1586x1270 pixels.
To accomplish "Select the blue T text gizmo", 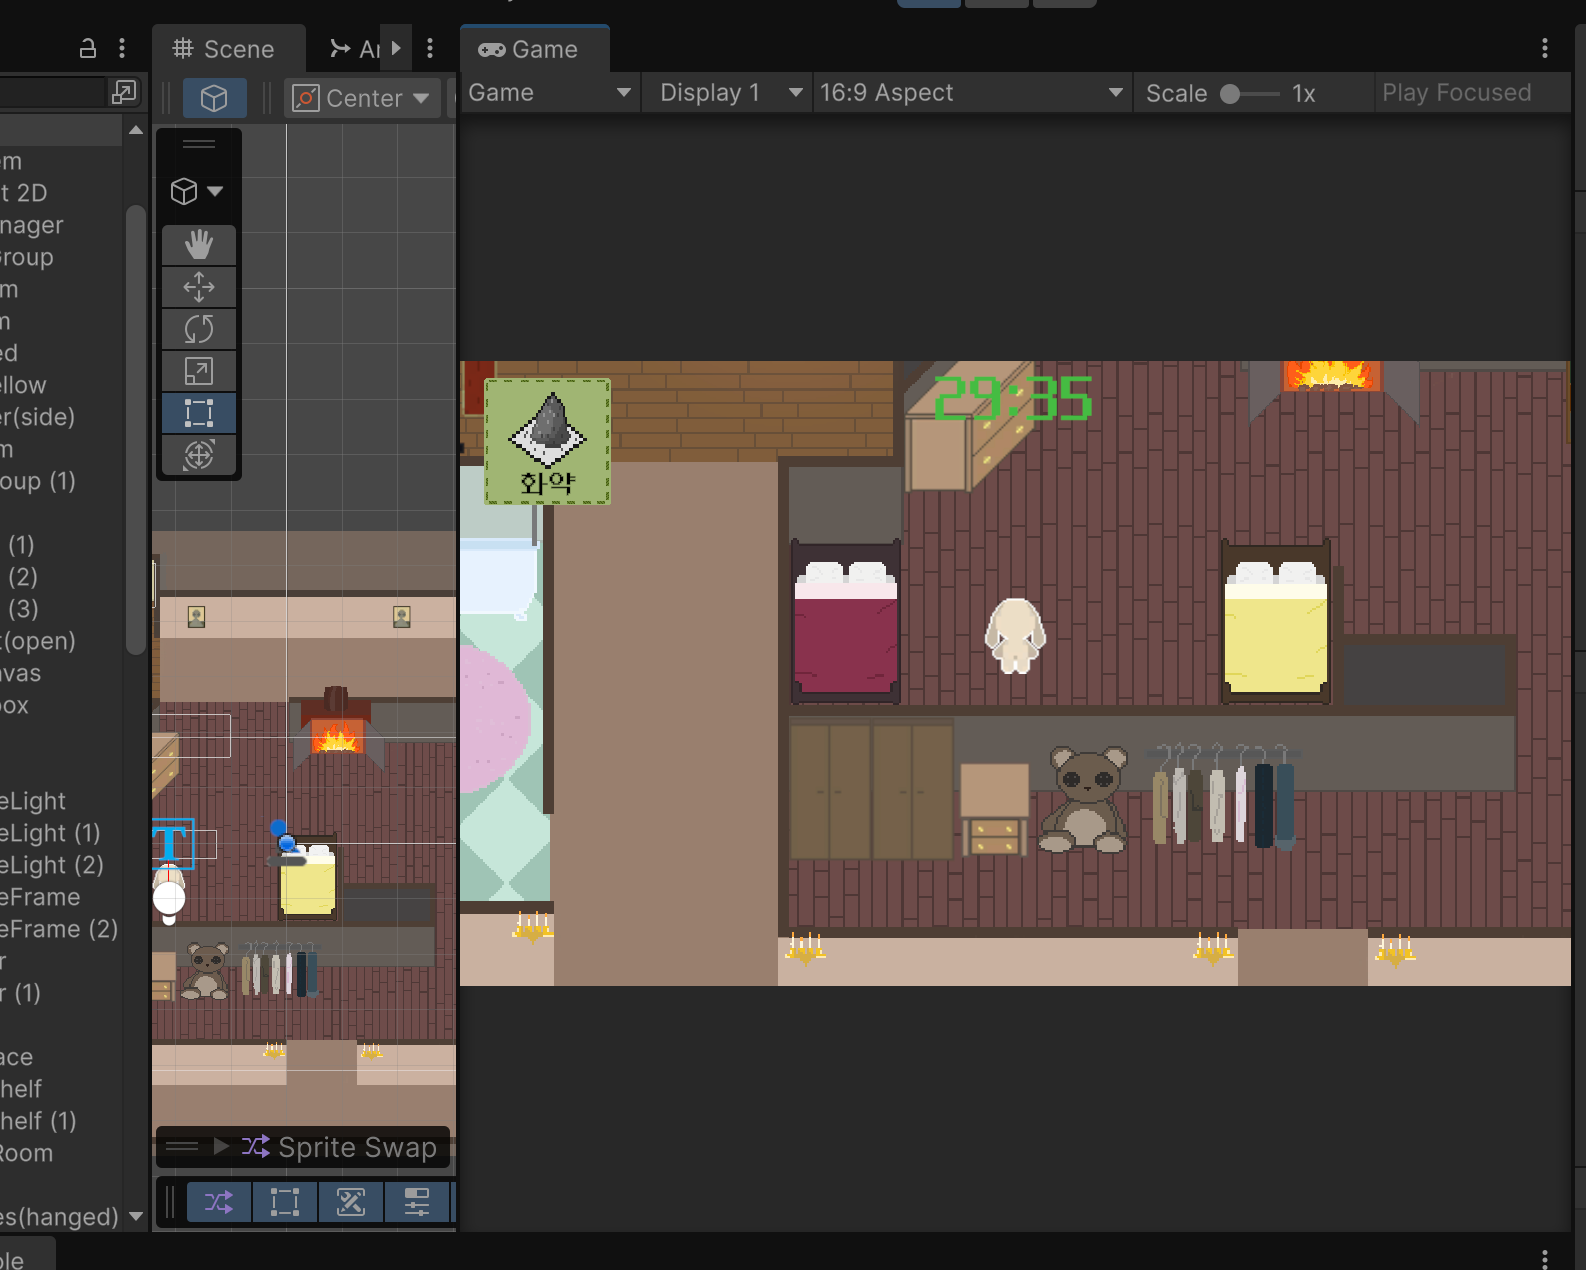I will tap(172, 843).
